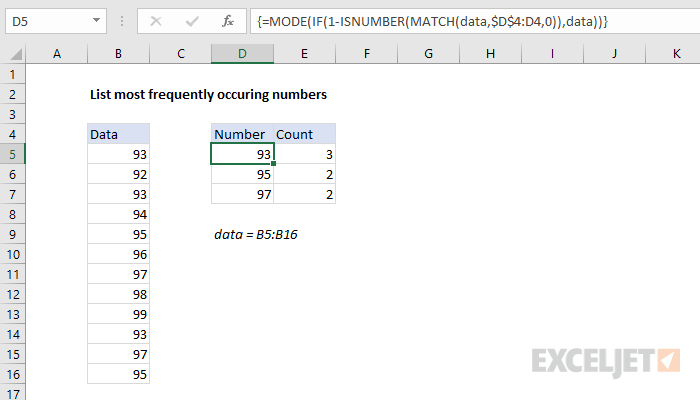700x400 pixels.
Task: Select row 3 header
Action: (12, 114)
